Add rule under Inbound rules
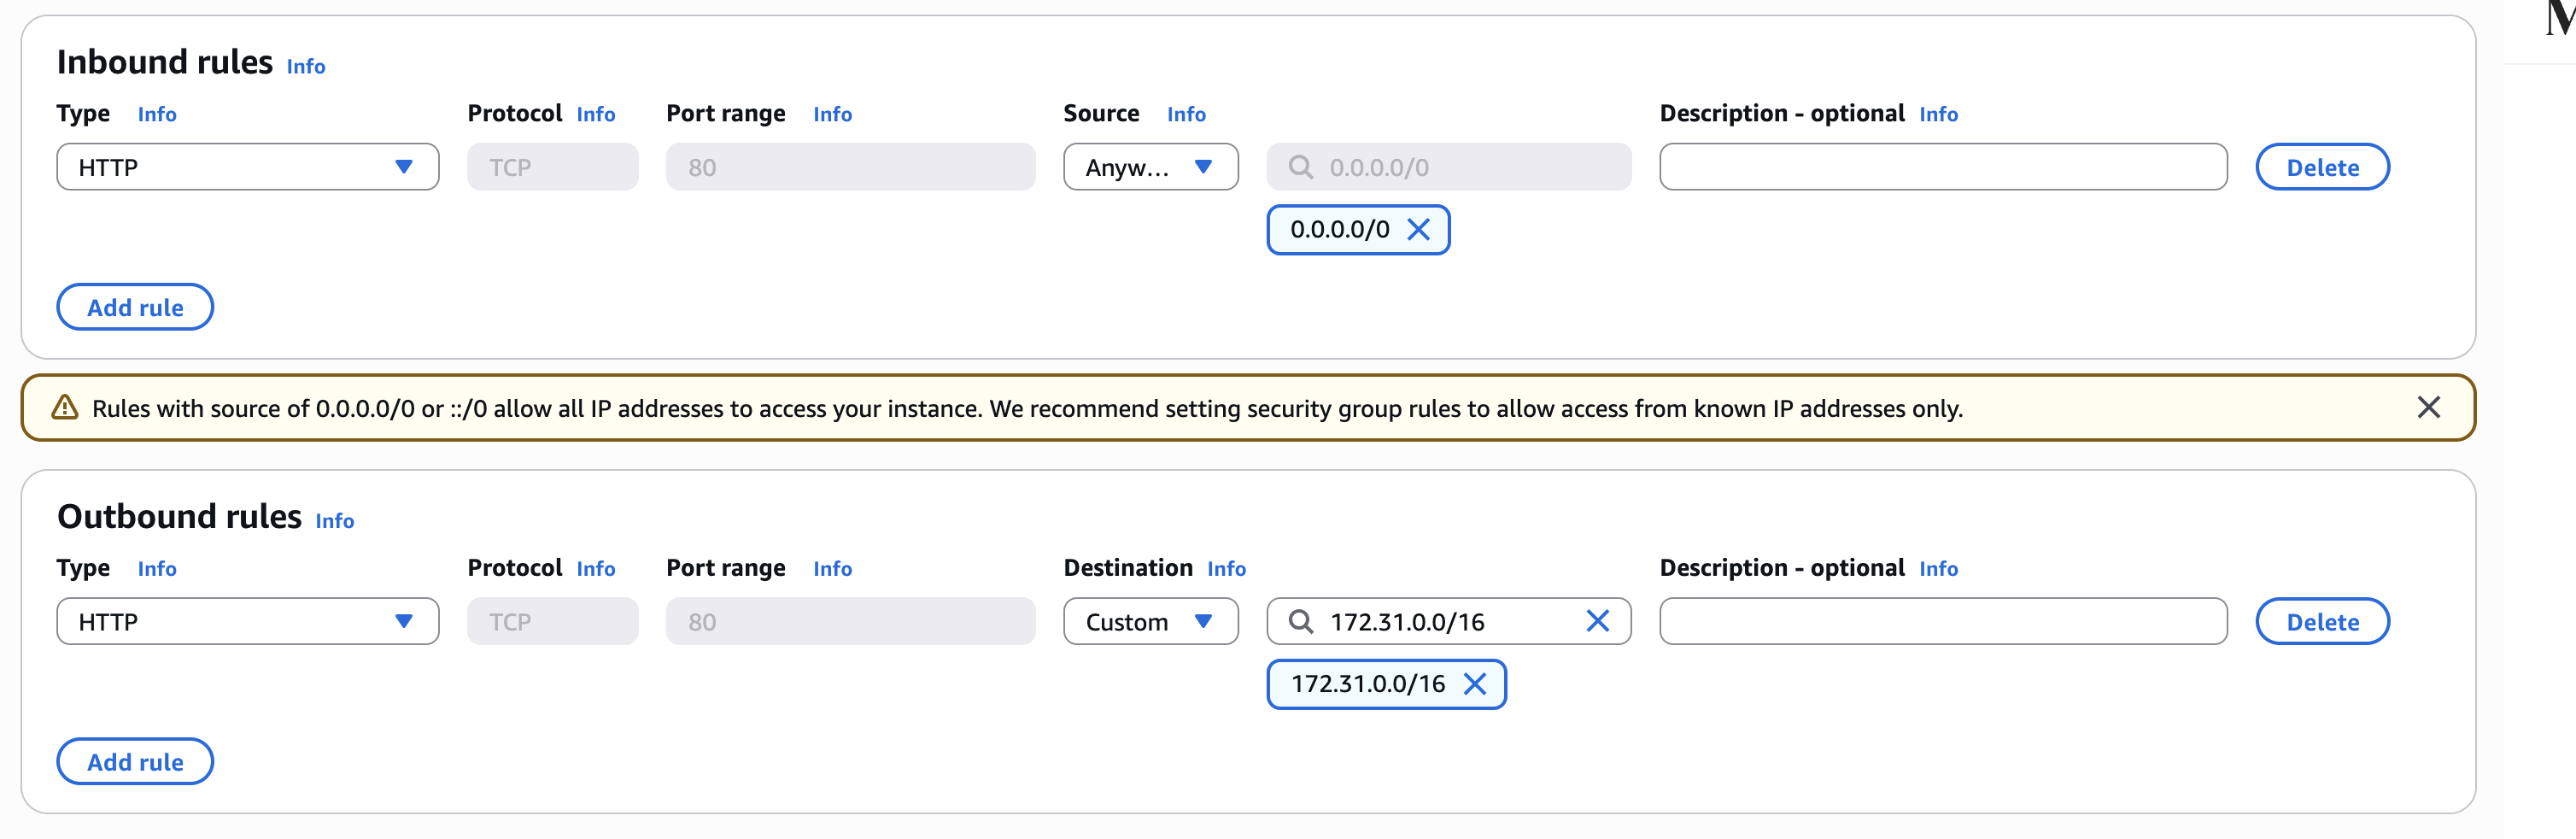 coord(135,308)
